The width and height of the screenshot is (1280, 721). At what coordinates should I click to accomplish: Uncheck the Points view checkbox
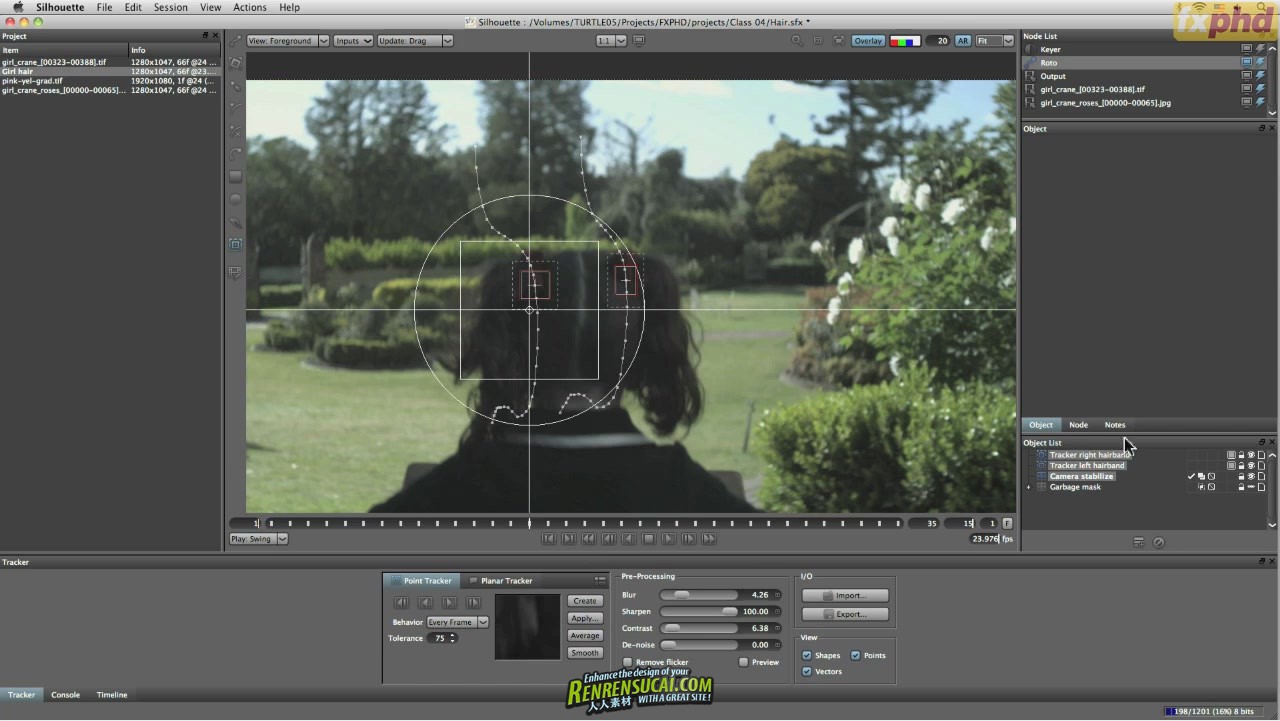[x=855, y=656]
